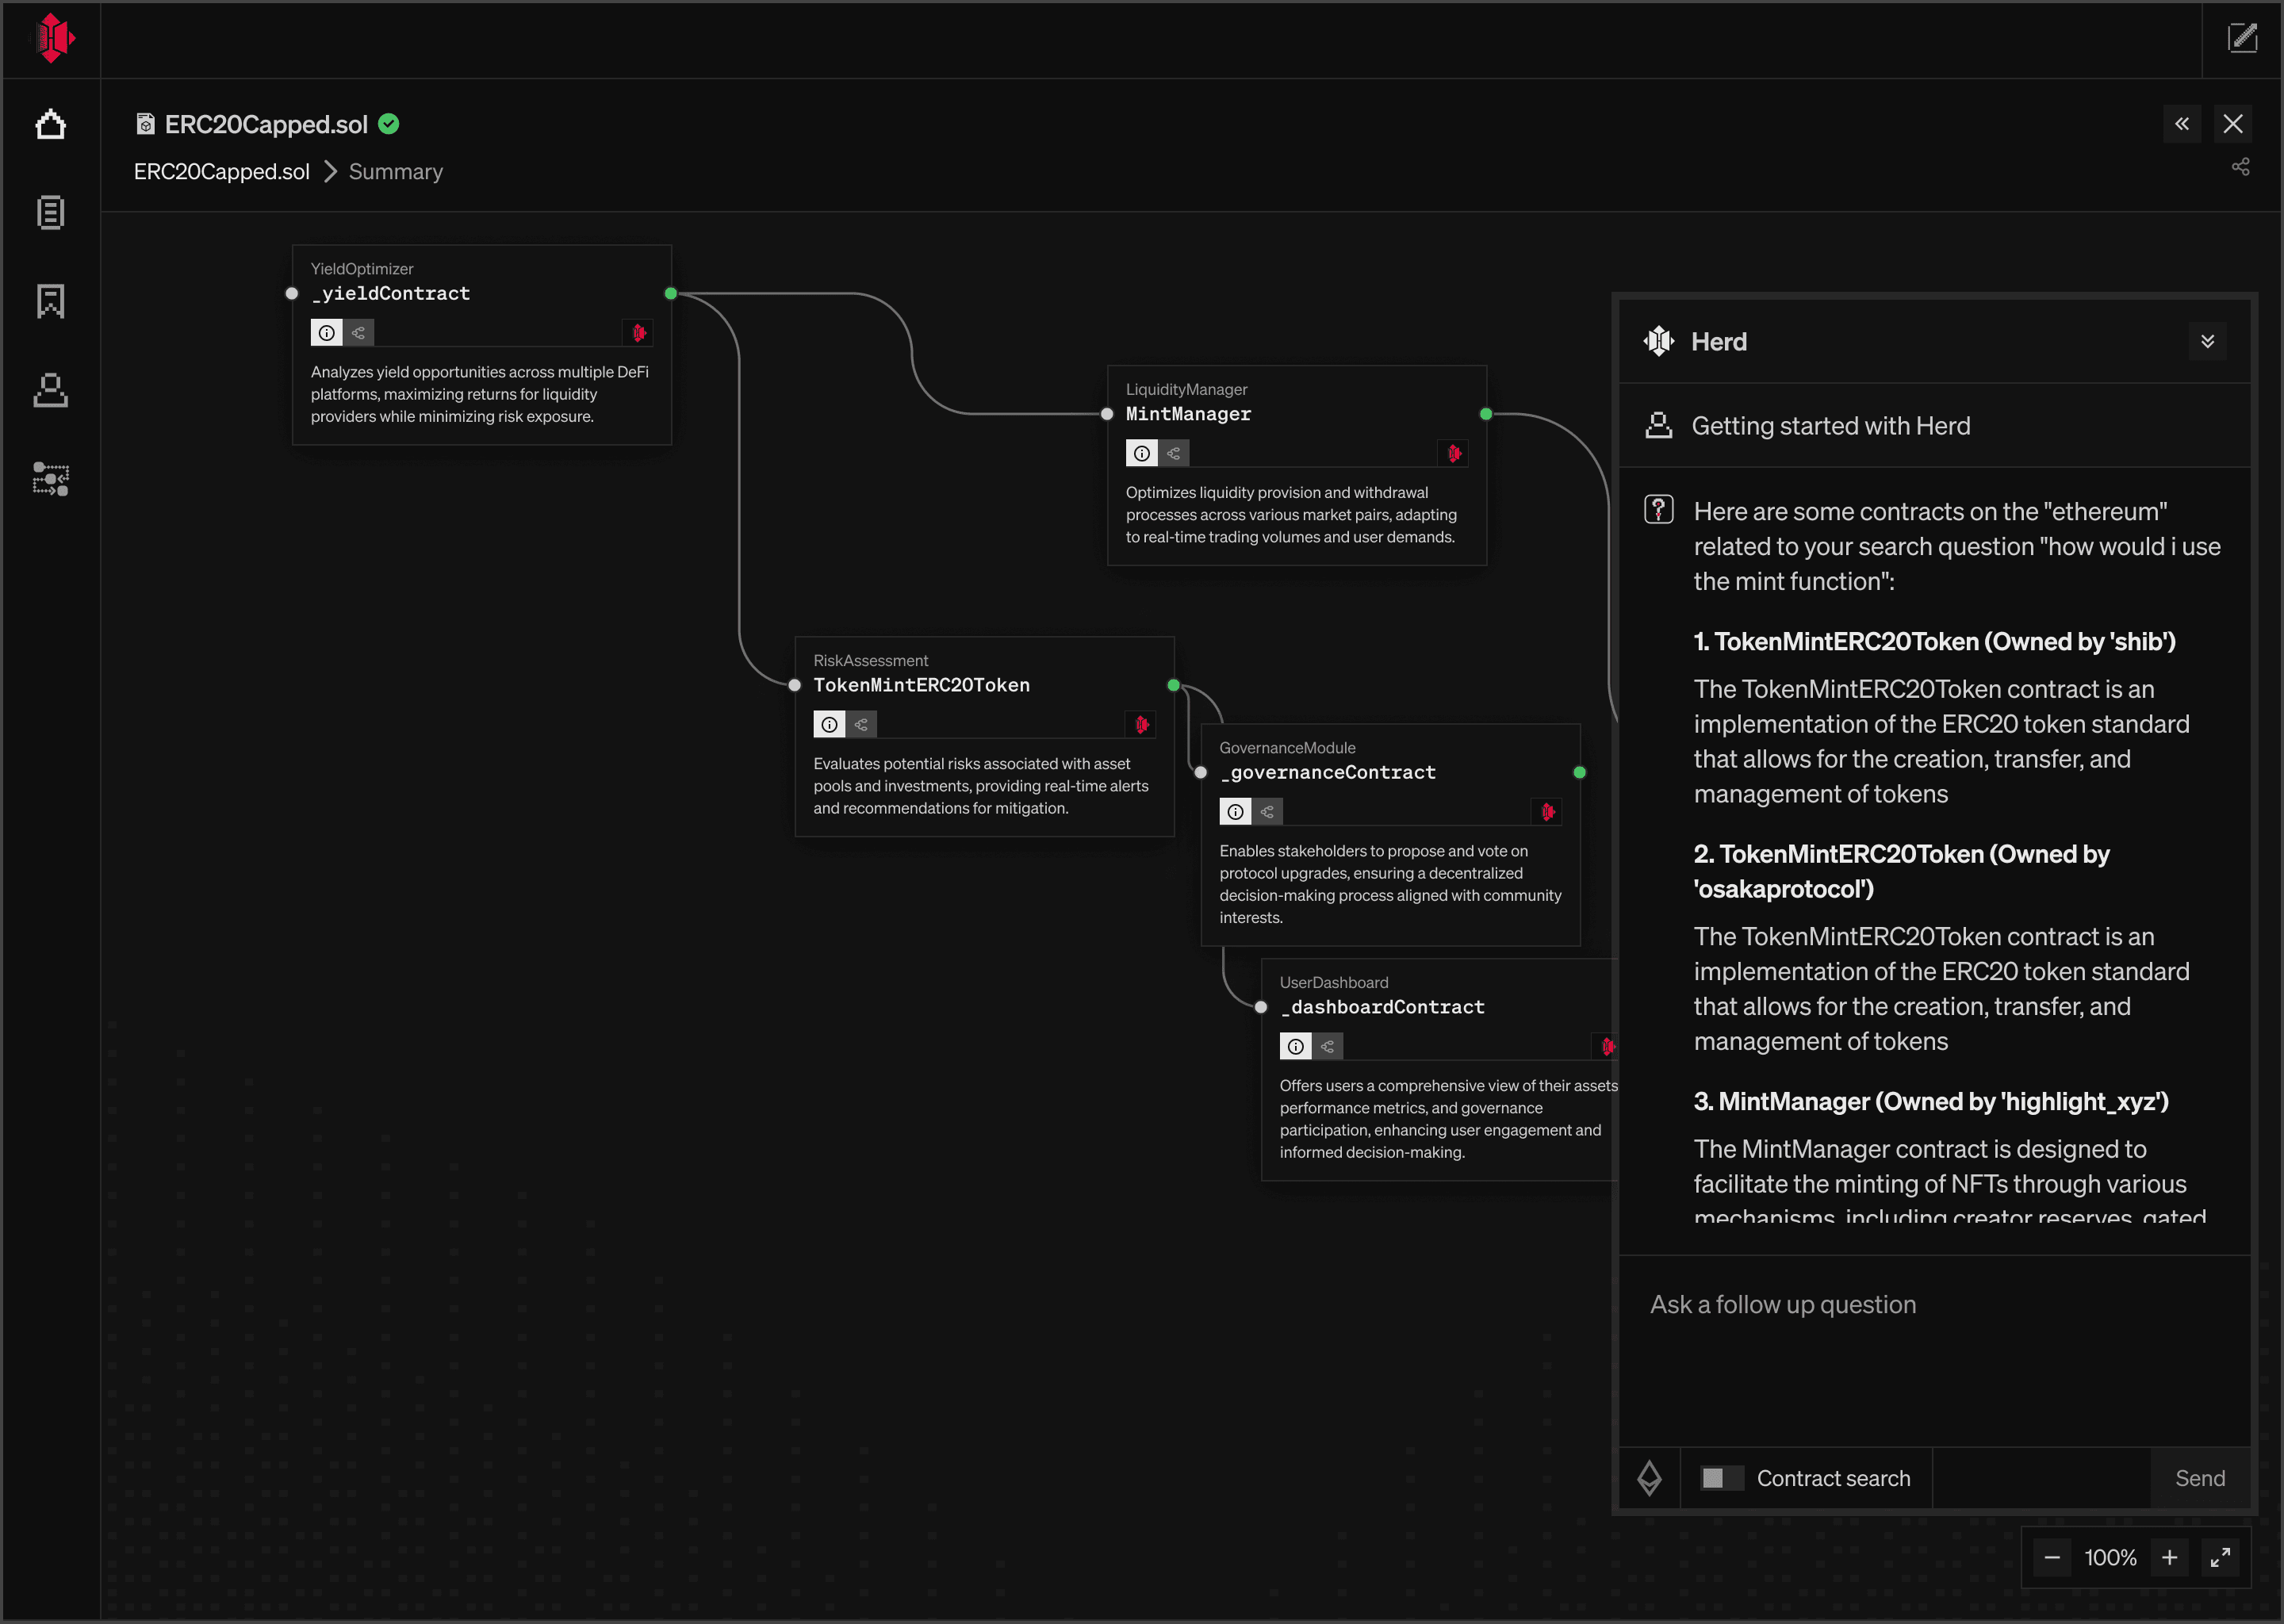Screen dimensions: 2284x1624
Task: Open the bookmarks sidebar icon
Action: point(50,301)
